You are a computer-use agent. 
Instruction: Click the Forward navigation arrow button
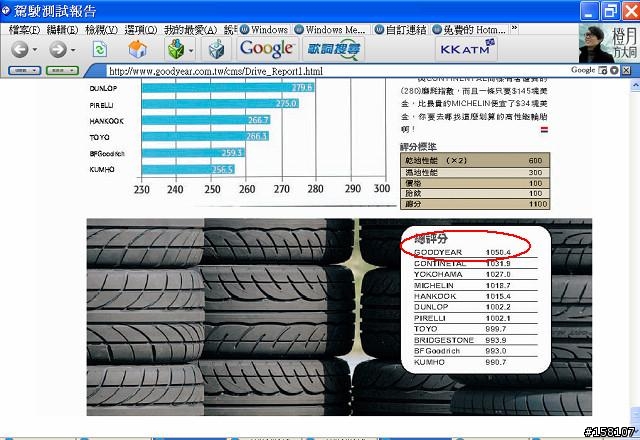(x=58, y=49)
